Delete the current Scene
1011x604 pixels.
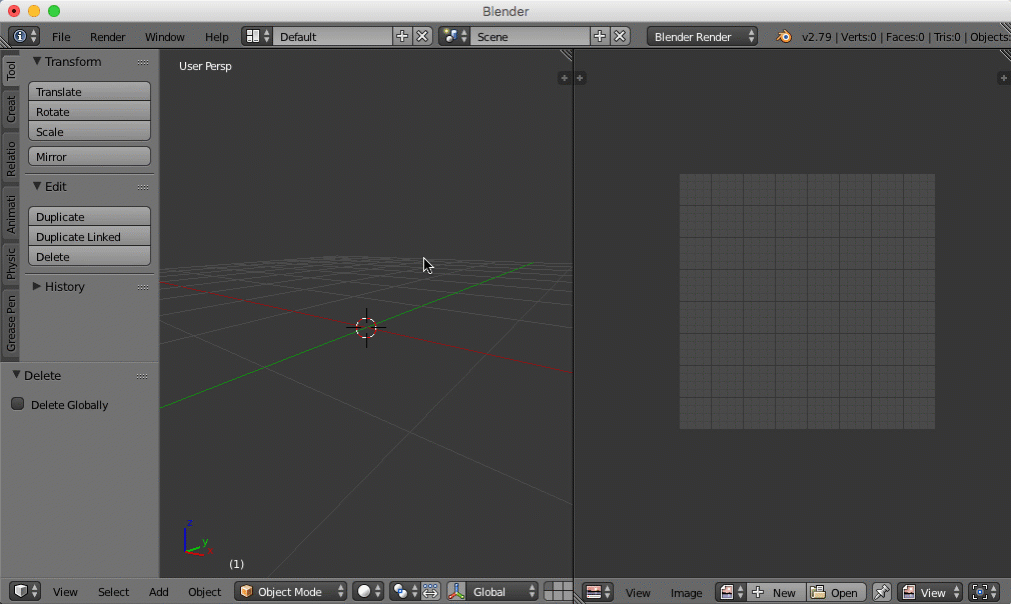click(620, 36)
